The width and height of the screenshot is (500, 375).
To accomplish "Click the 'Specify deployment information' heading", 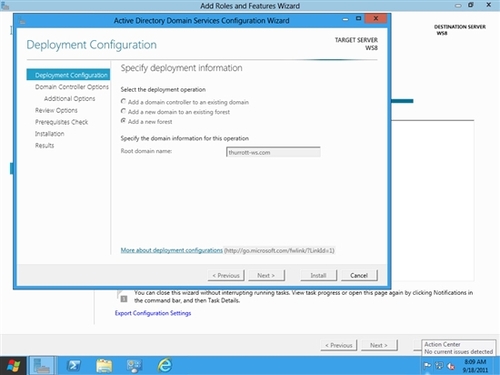I will [x=181, y=68].
